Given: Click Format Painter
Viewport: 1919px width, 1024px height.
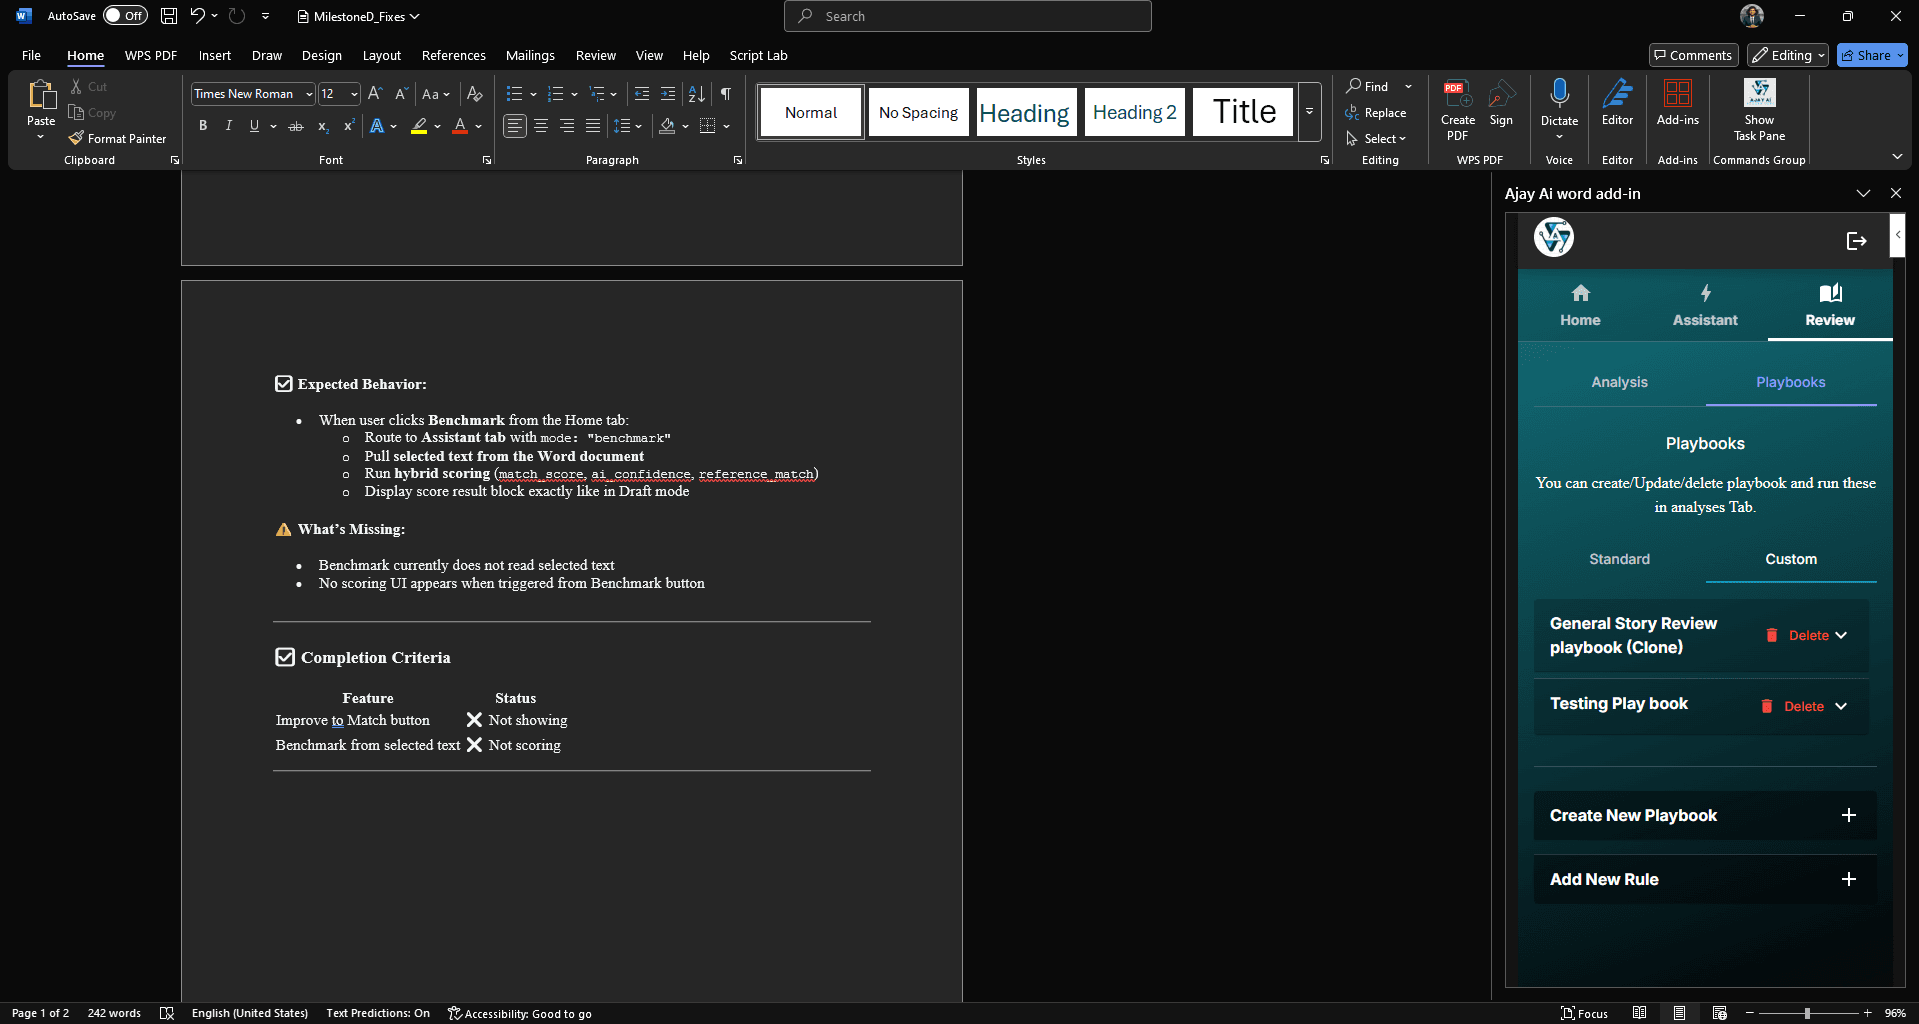Looking at the screenshot, I should click(x=117, y=138).
